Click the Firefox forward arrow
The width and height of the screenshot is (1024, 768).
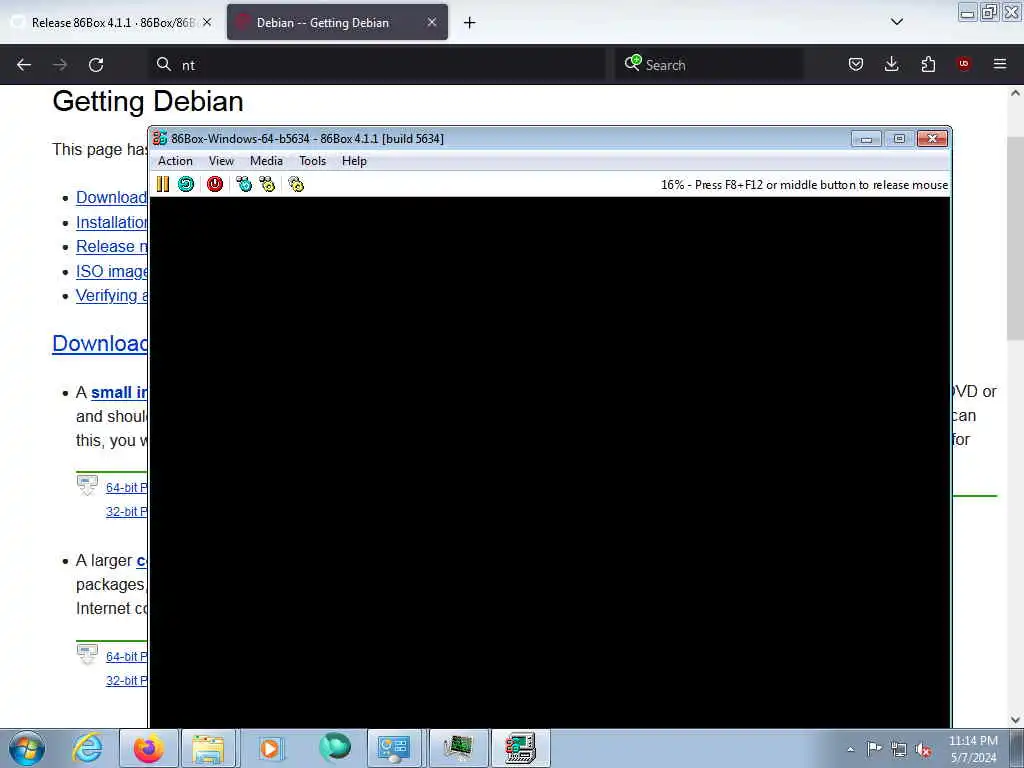60,65
